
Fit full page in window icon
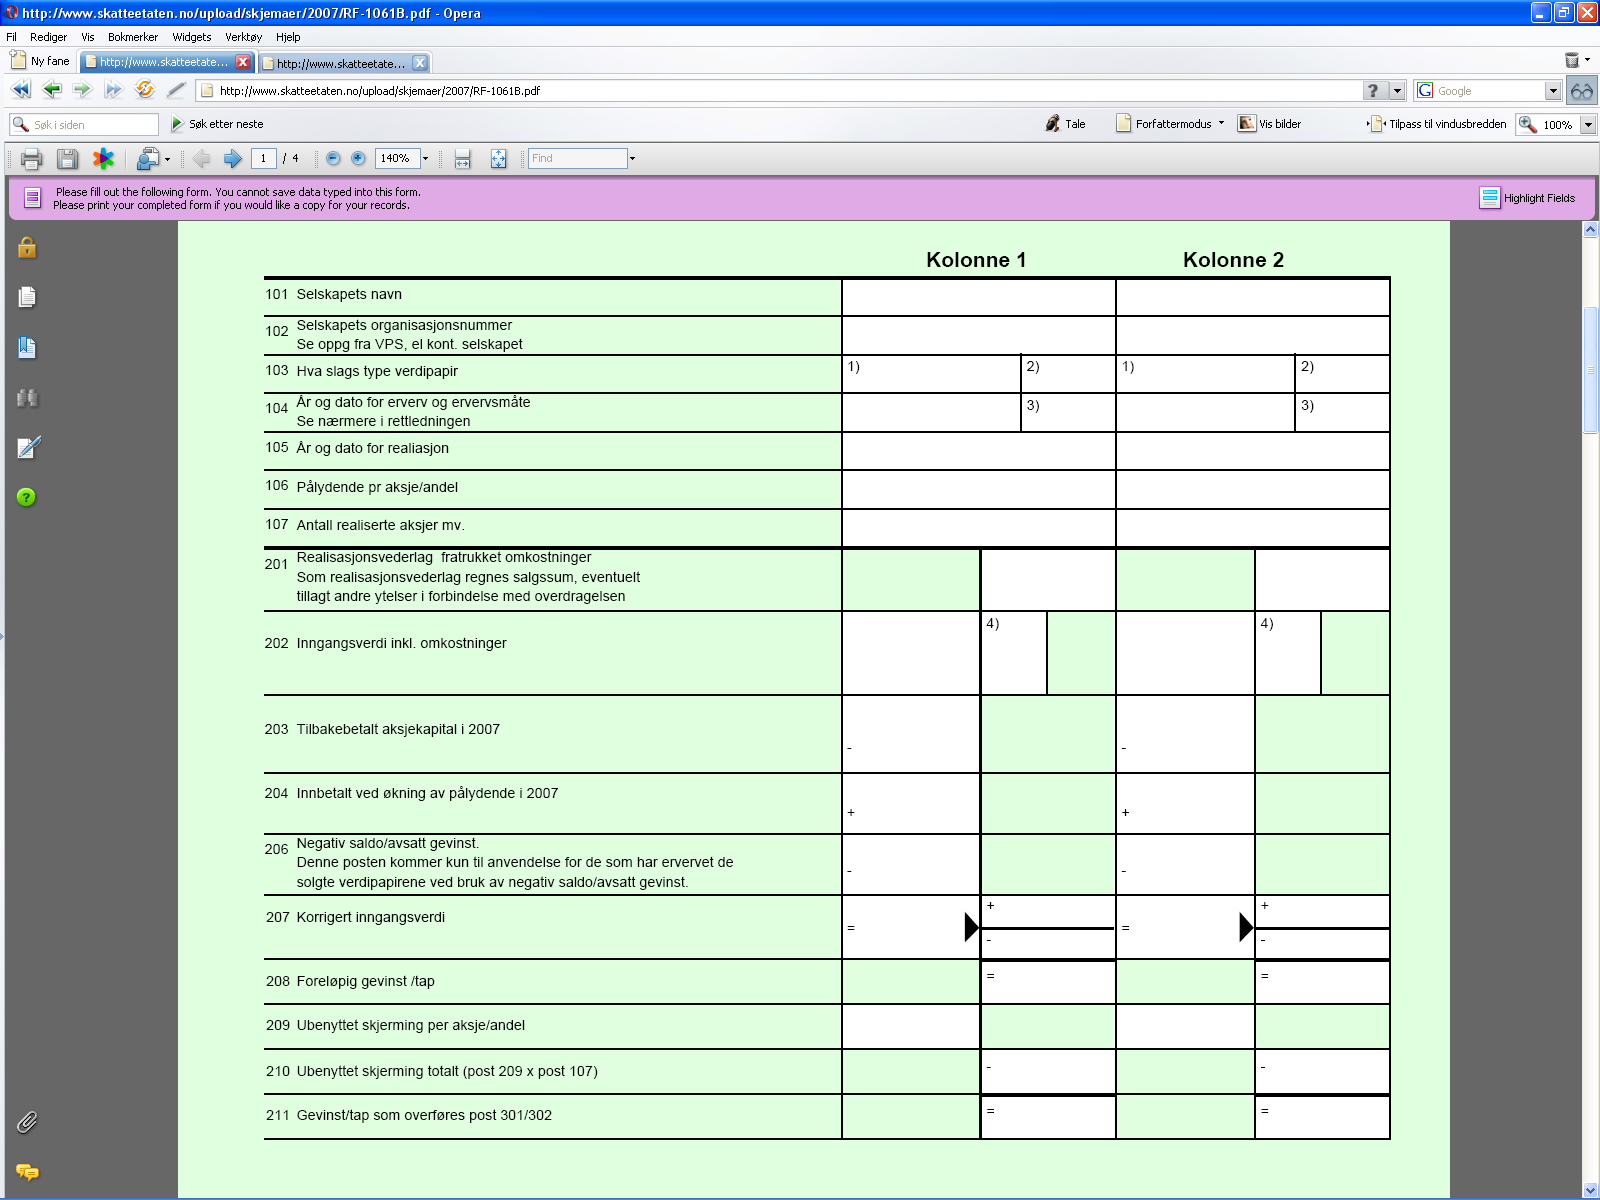tap(498, 158)
